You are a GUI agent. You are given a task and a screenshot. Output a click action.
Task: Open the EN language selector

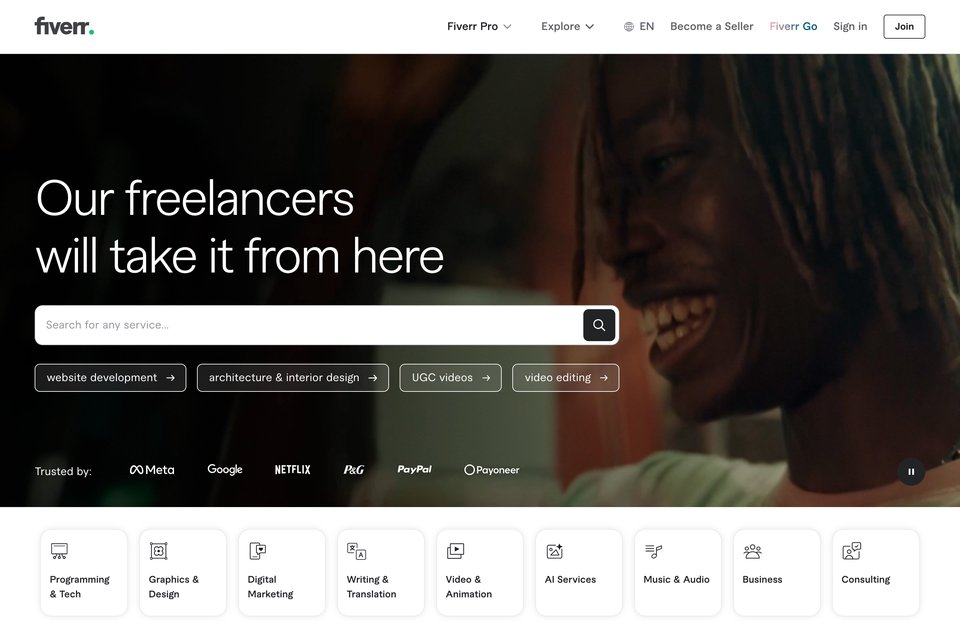pyautogui.click(x=639, y=26)
